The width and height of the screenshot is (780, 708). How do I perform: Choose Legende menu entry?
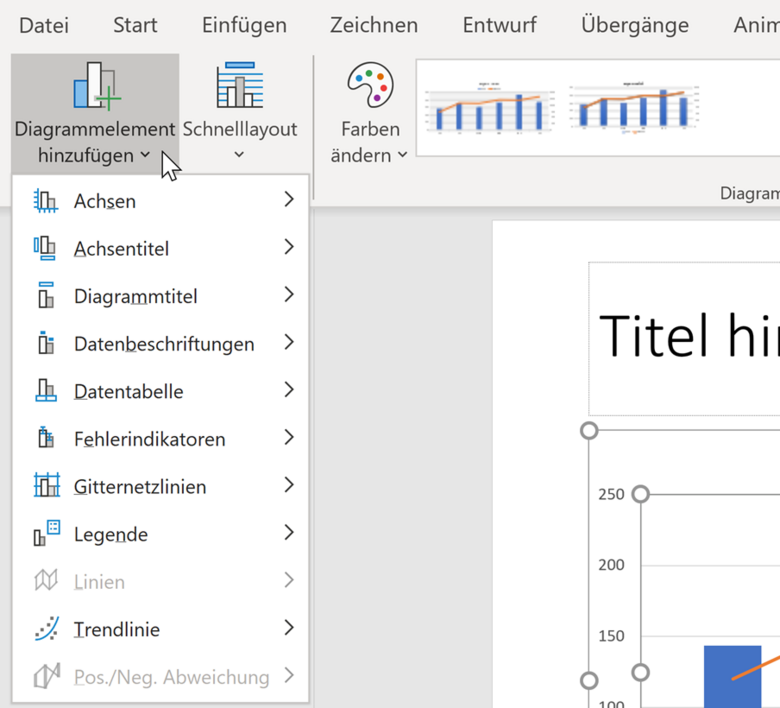tap(160, 534)
